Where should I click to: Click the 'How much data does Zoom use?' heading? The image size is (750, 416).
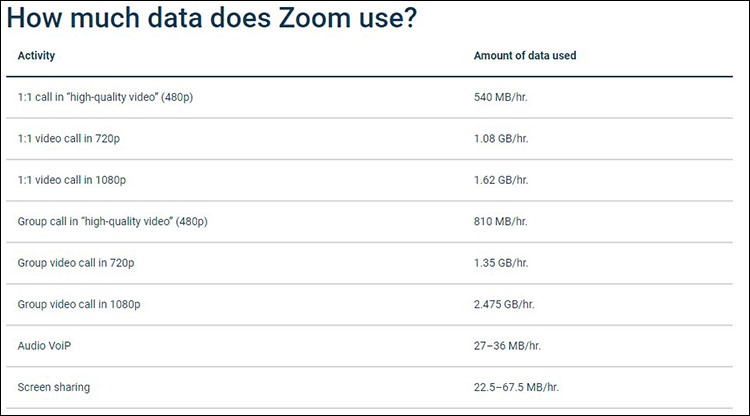(x=212, y=19)
